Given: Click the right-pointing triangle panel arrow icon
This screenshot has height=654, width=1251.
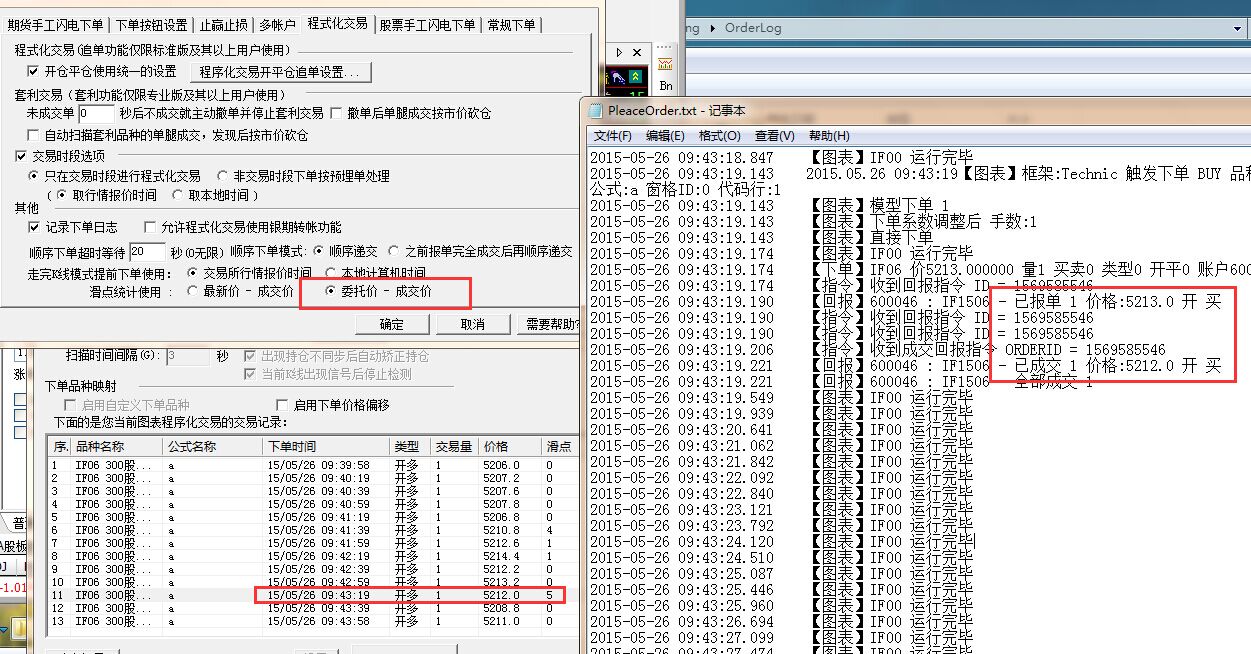Looking at the screenshot, I should coord(620,52).
